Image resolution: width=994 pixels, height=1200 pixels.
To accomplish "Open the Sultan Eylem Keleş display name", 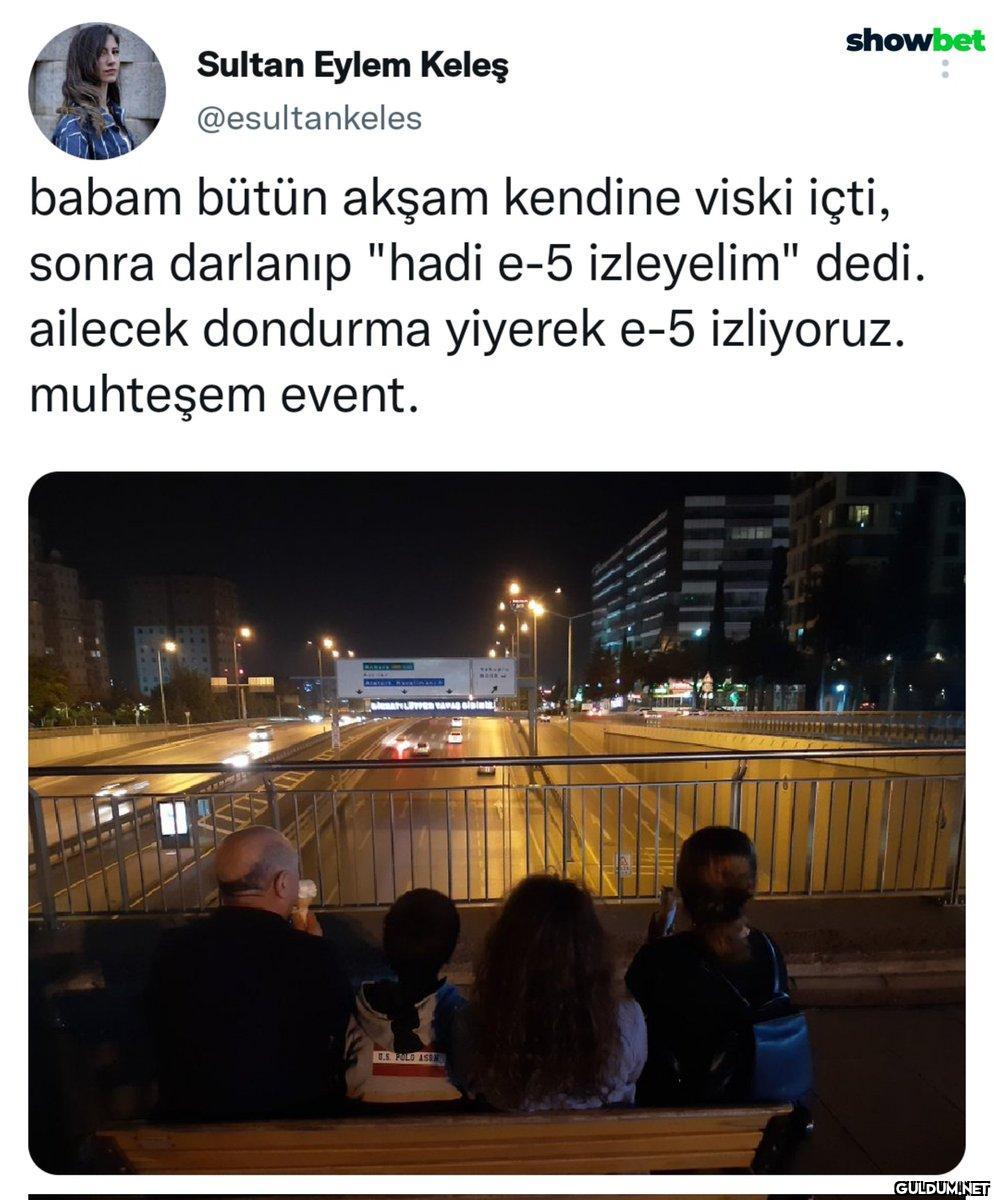I will 352,66.
